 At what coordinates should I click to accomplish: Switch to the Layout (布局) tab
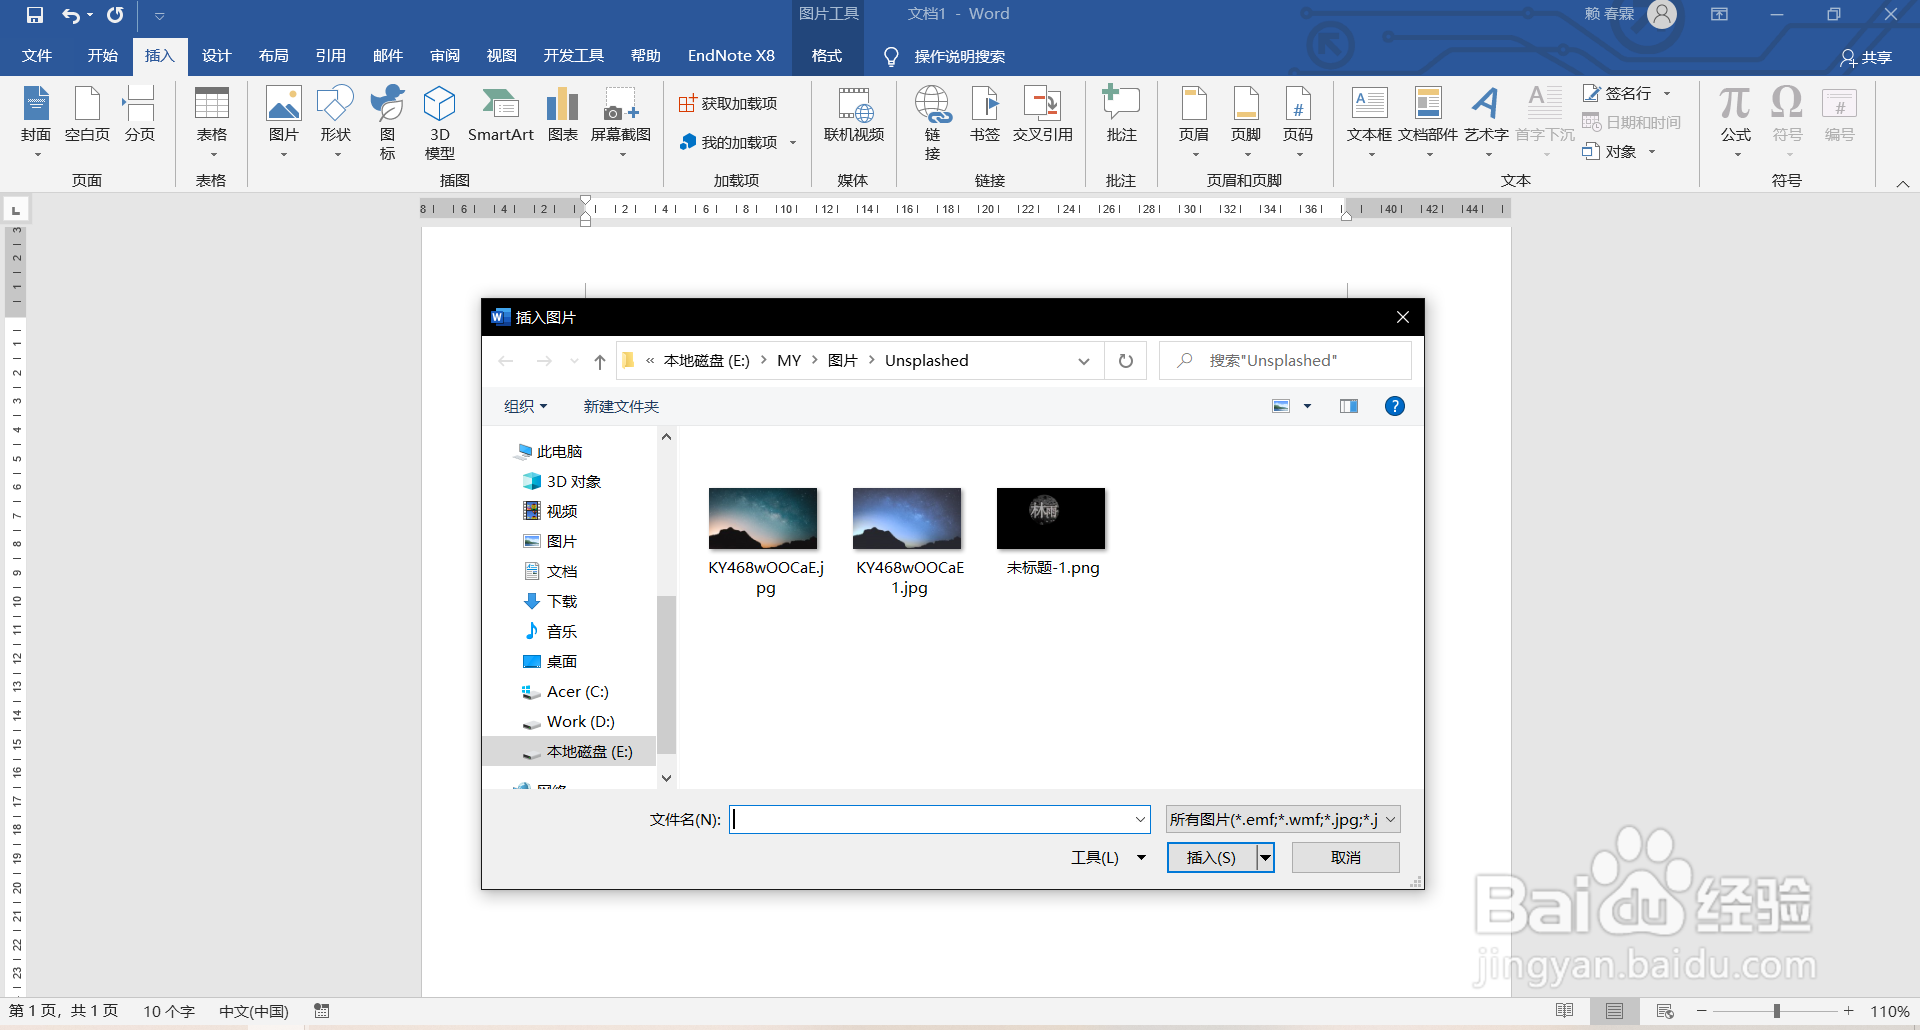[273, 56]
